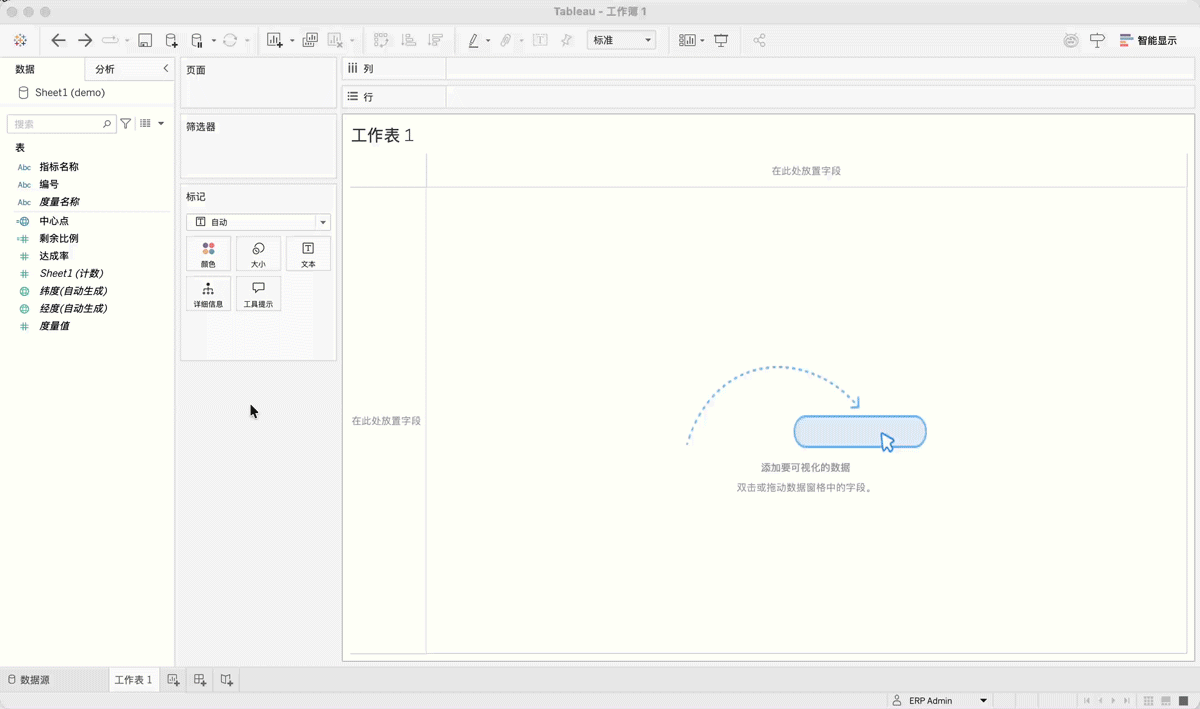Add a new data source from toolbar
Viewport: 1200px width, 709px height.
171,40
